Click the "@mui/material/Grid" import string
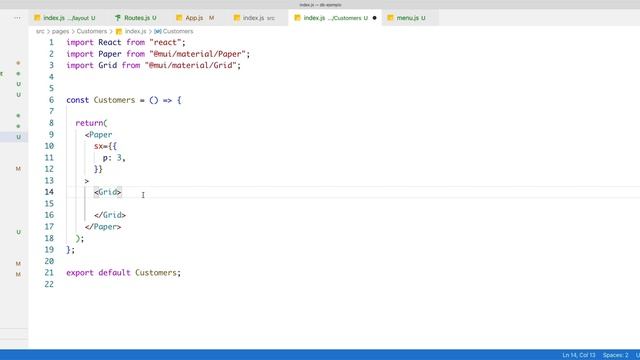 [191, 65]
